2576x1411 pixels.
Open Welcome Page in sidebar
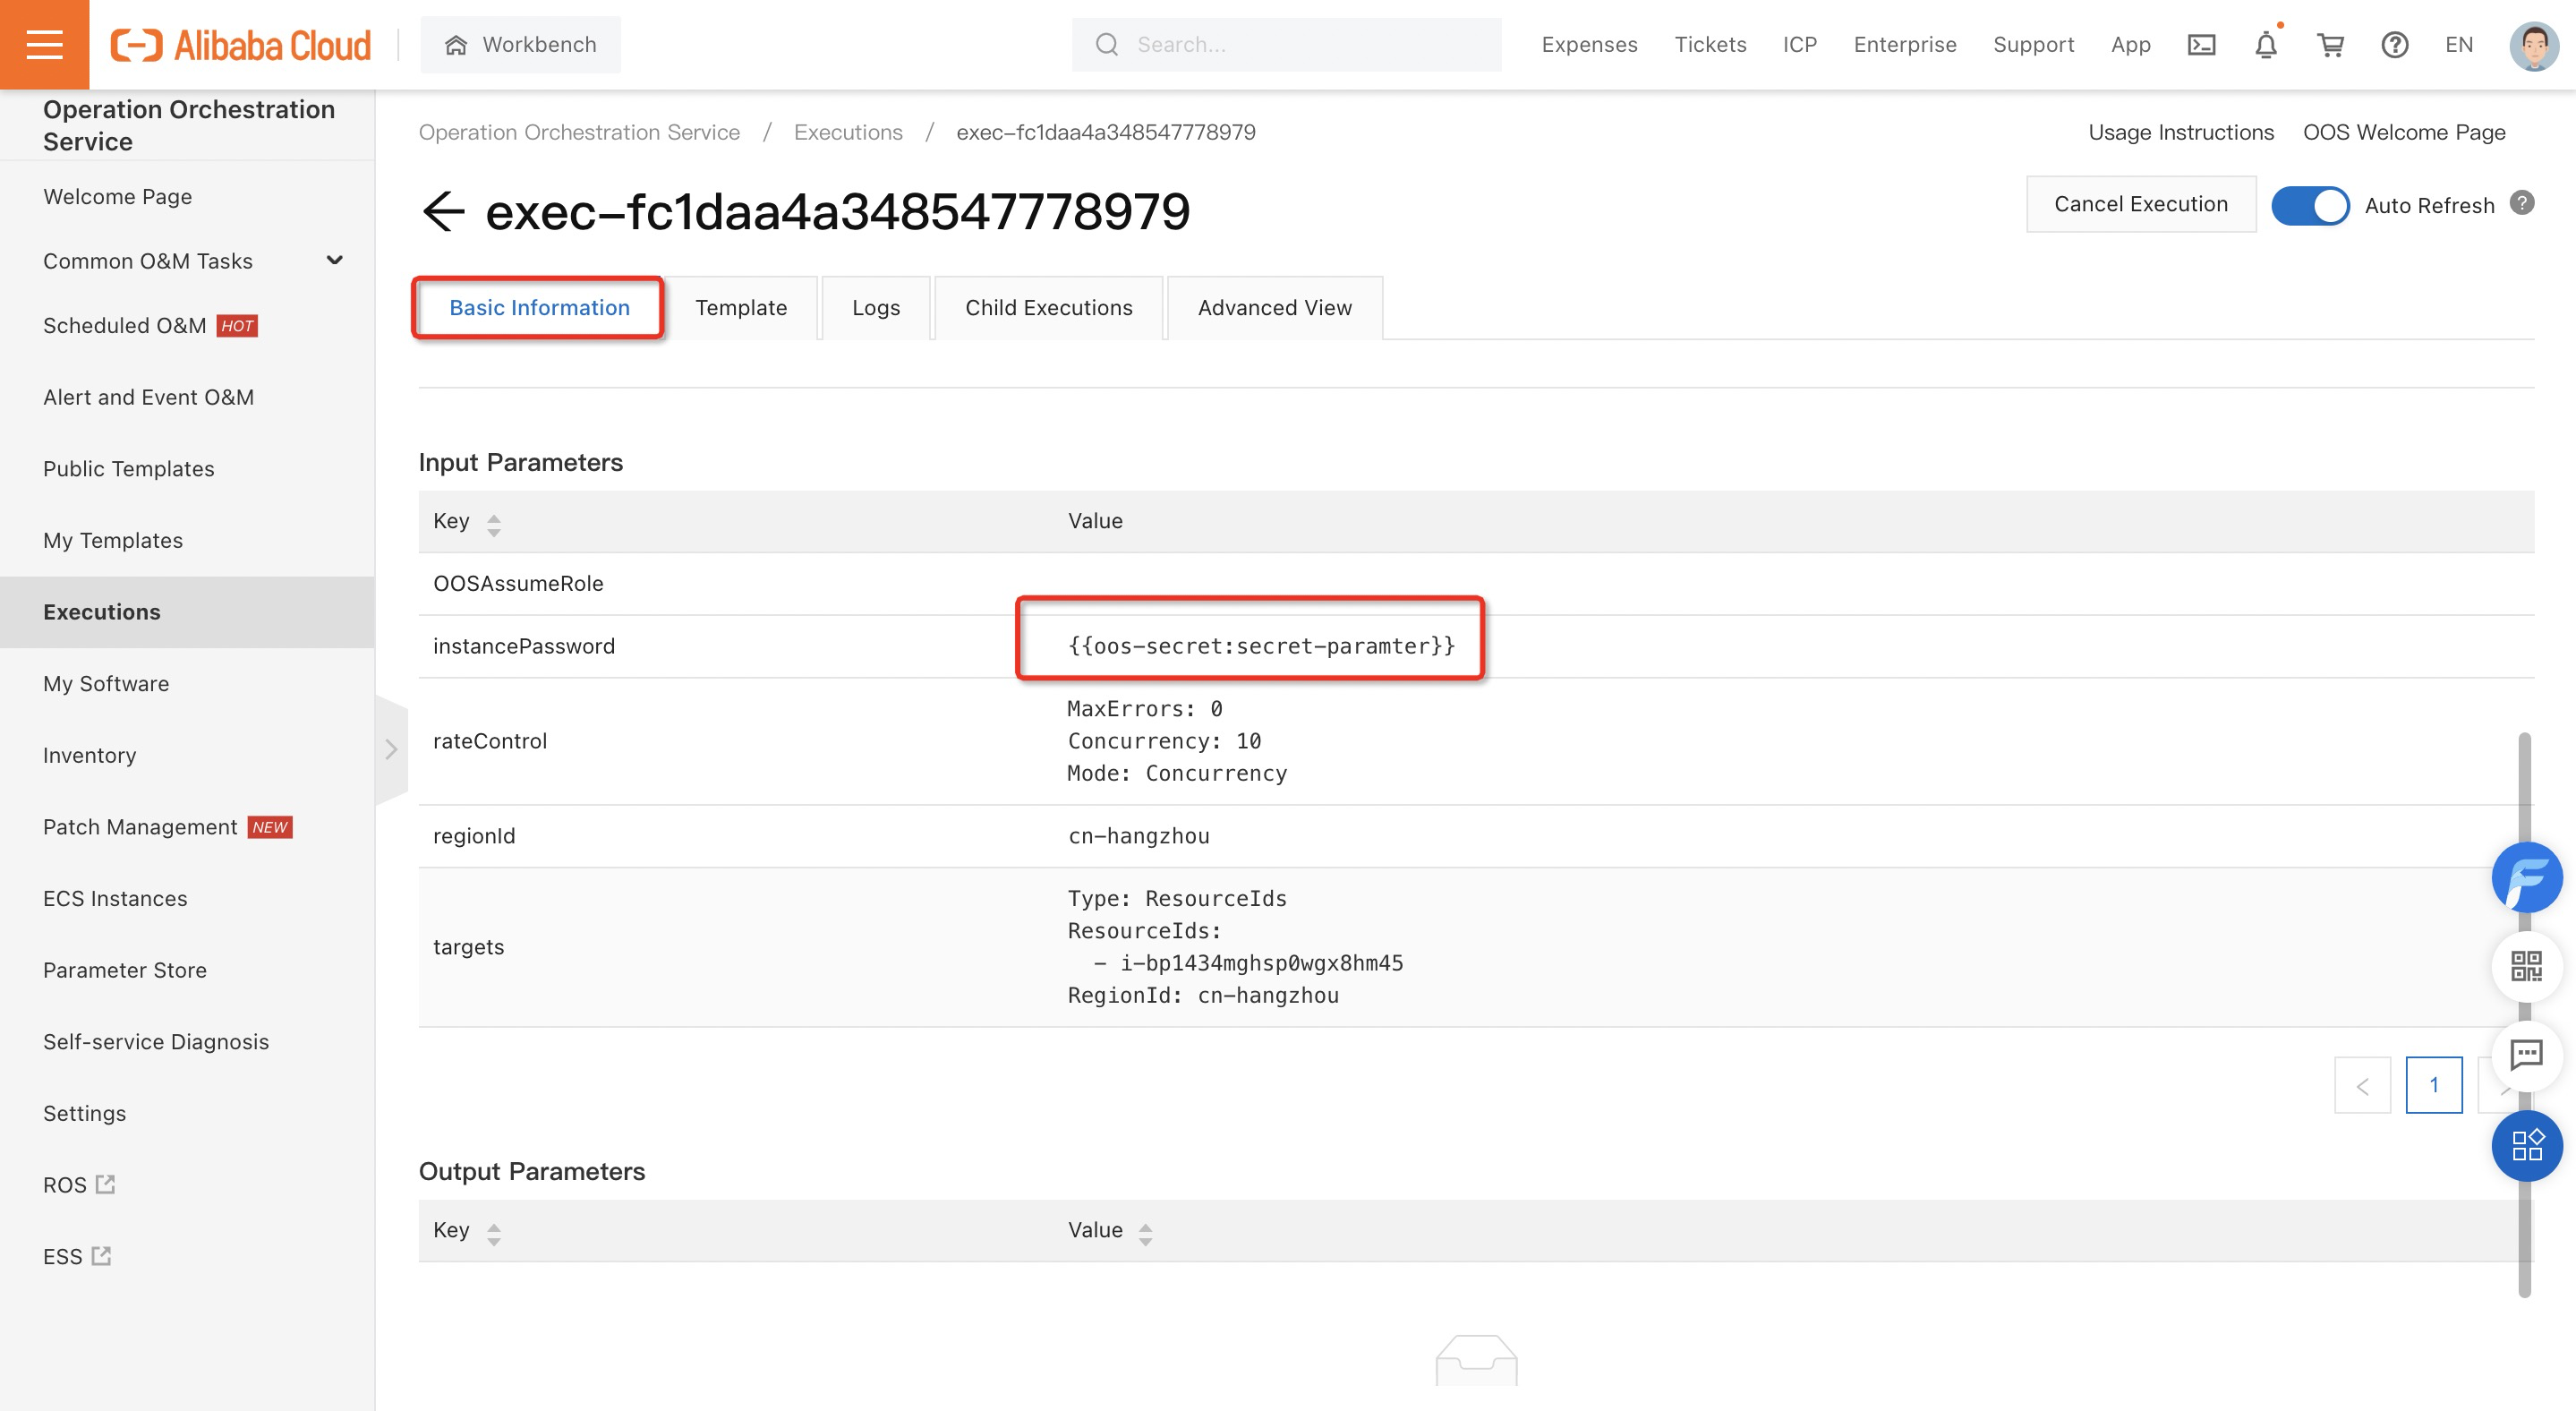118,197
